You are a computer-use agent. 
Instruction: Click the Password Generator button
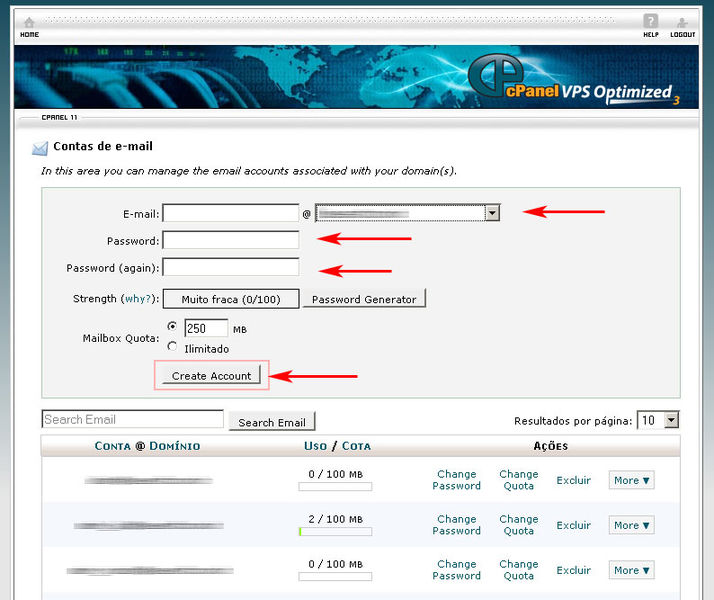(364, 299)
